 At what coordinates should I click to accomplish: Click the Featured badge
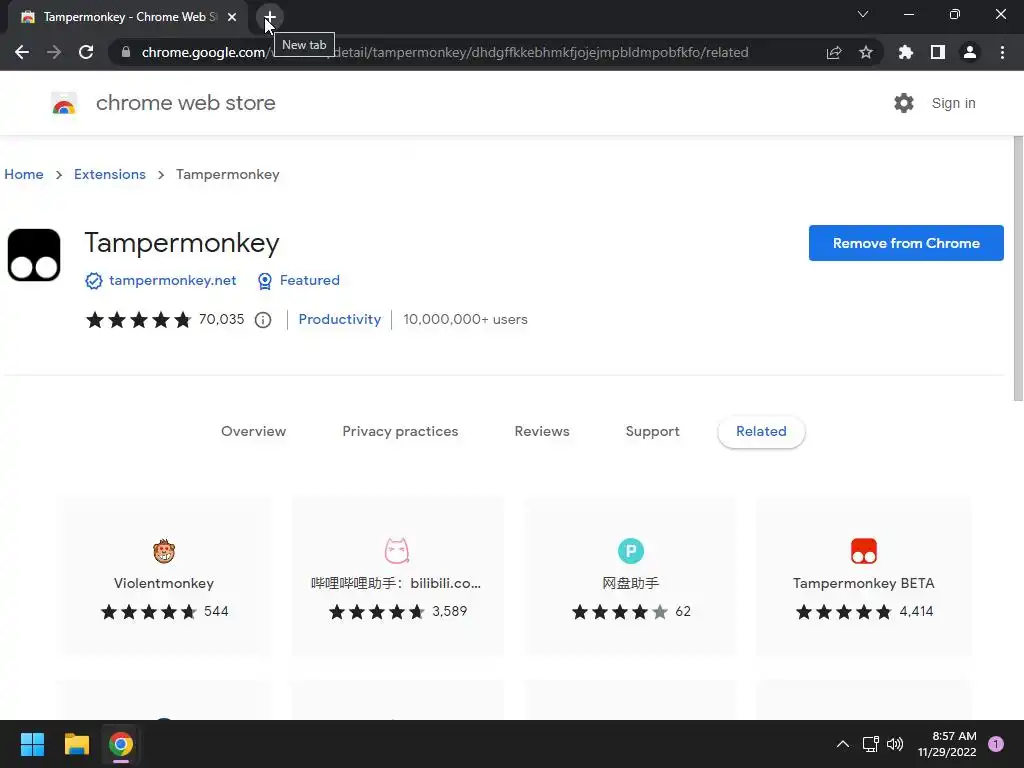(299, 280)
